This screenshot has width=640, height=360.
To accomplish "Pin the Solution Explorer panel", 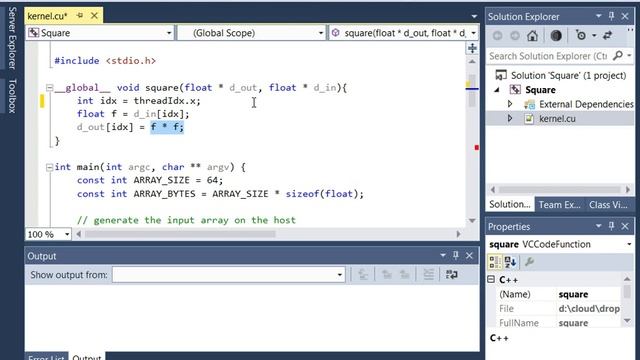I will click(x=611, y=16).
